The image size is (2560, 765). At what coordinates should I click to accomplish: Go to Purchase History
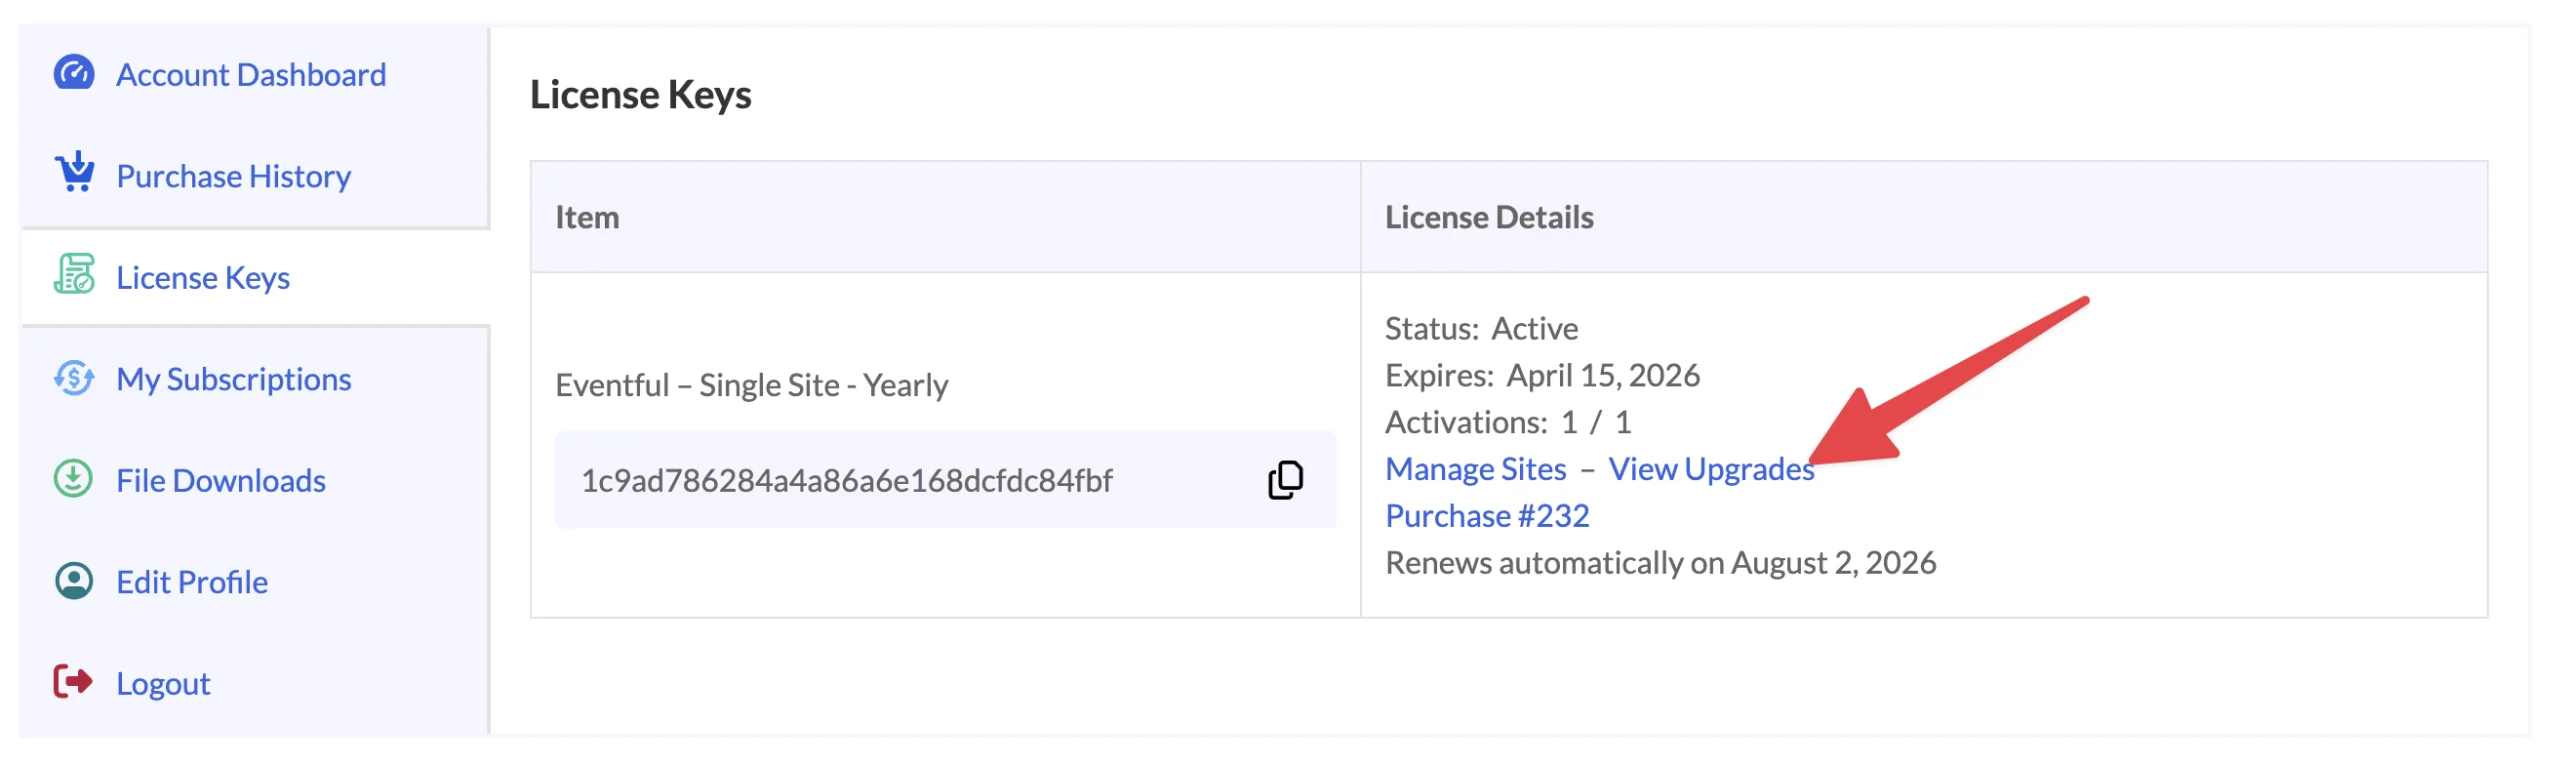click(x=234, y=177)
